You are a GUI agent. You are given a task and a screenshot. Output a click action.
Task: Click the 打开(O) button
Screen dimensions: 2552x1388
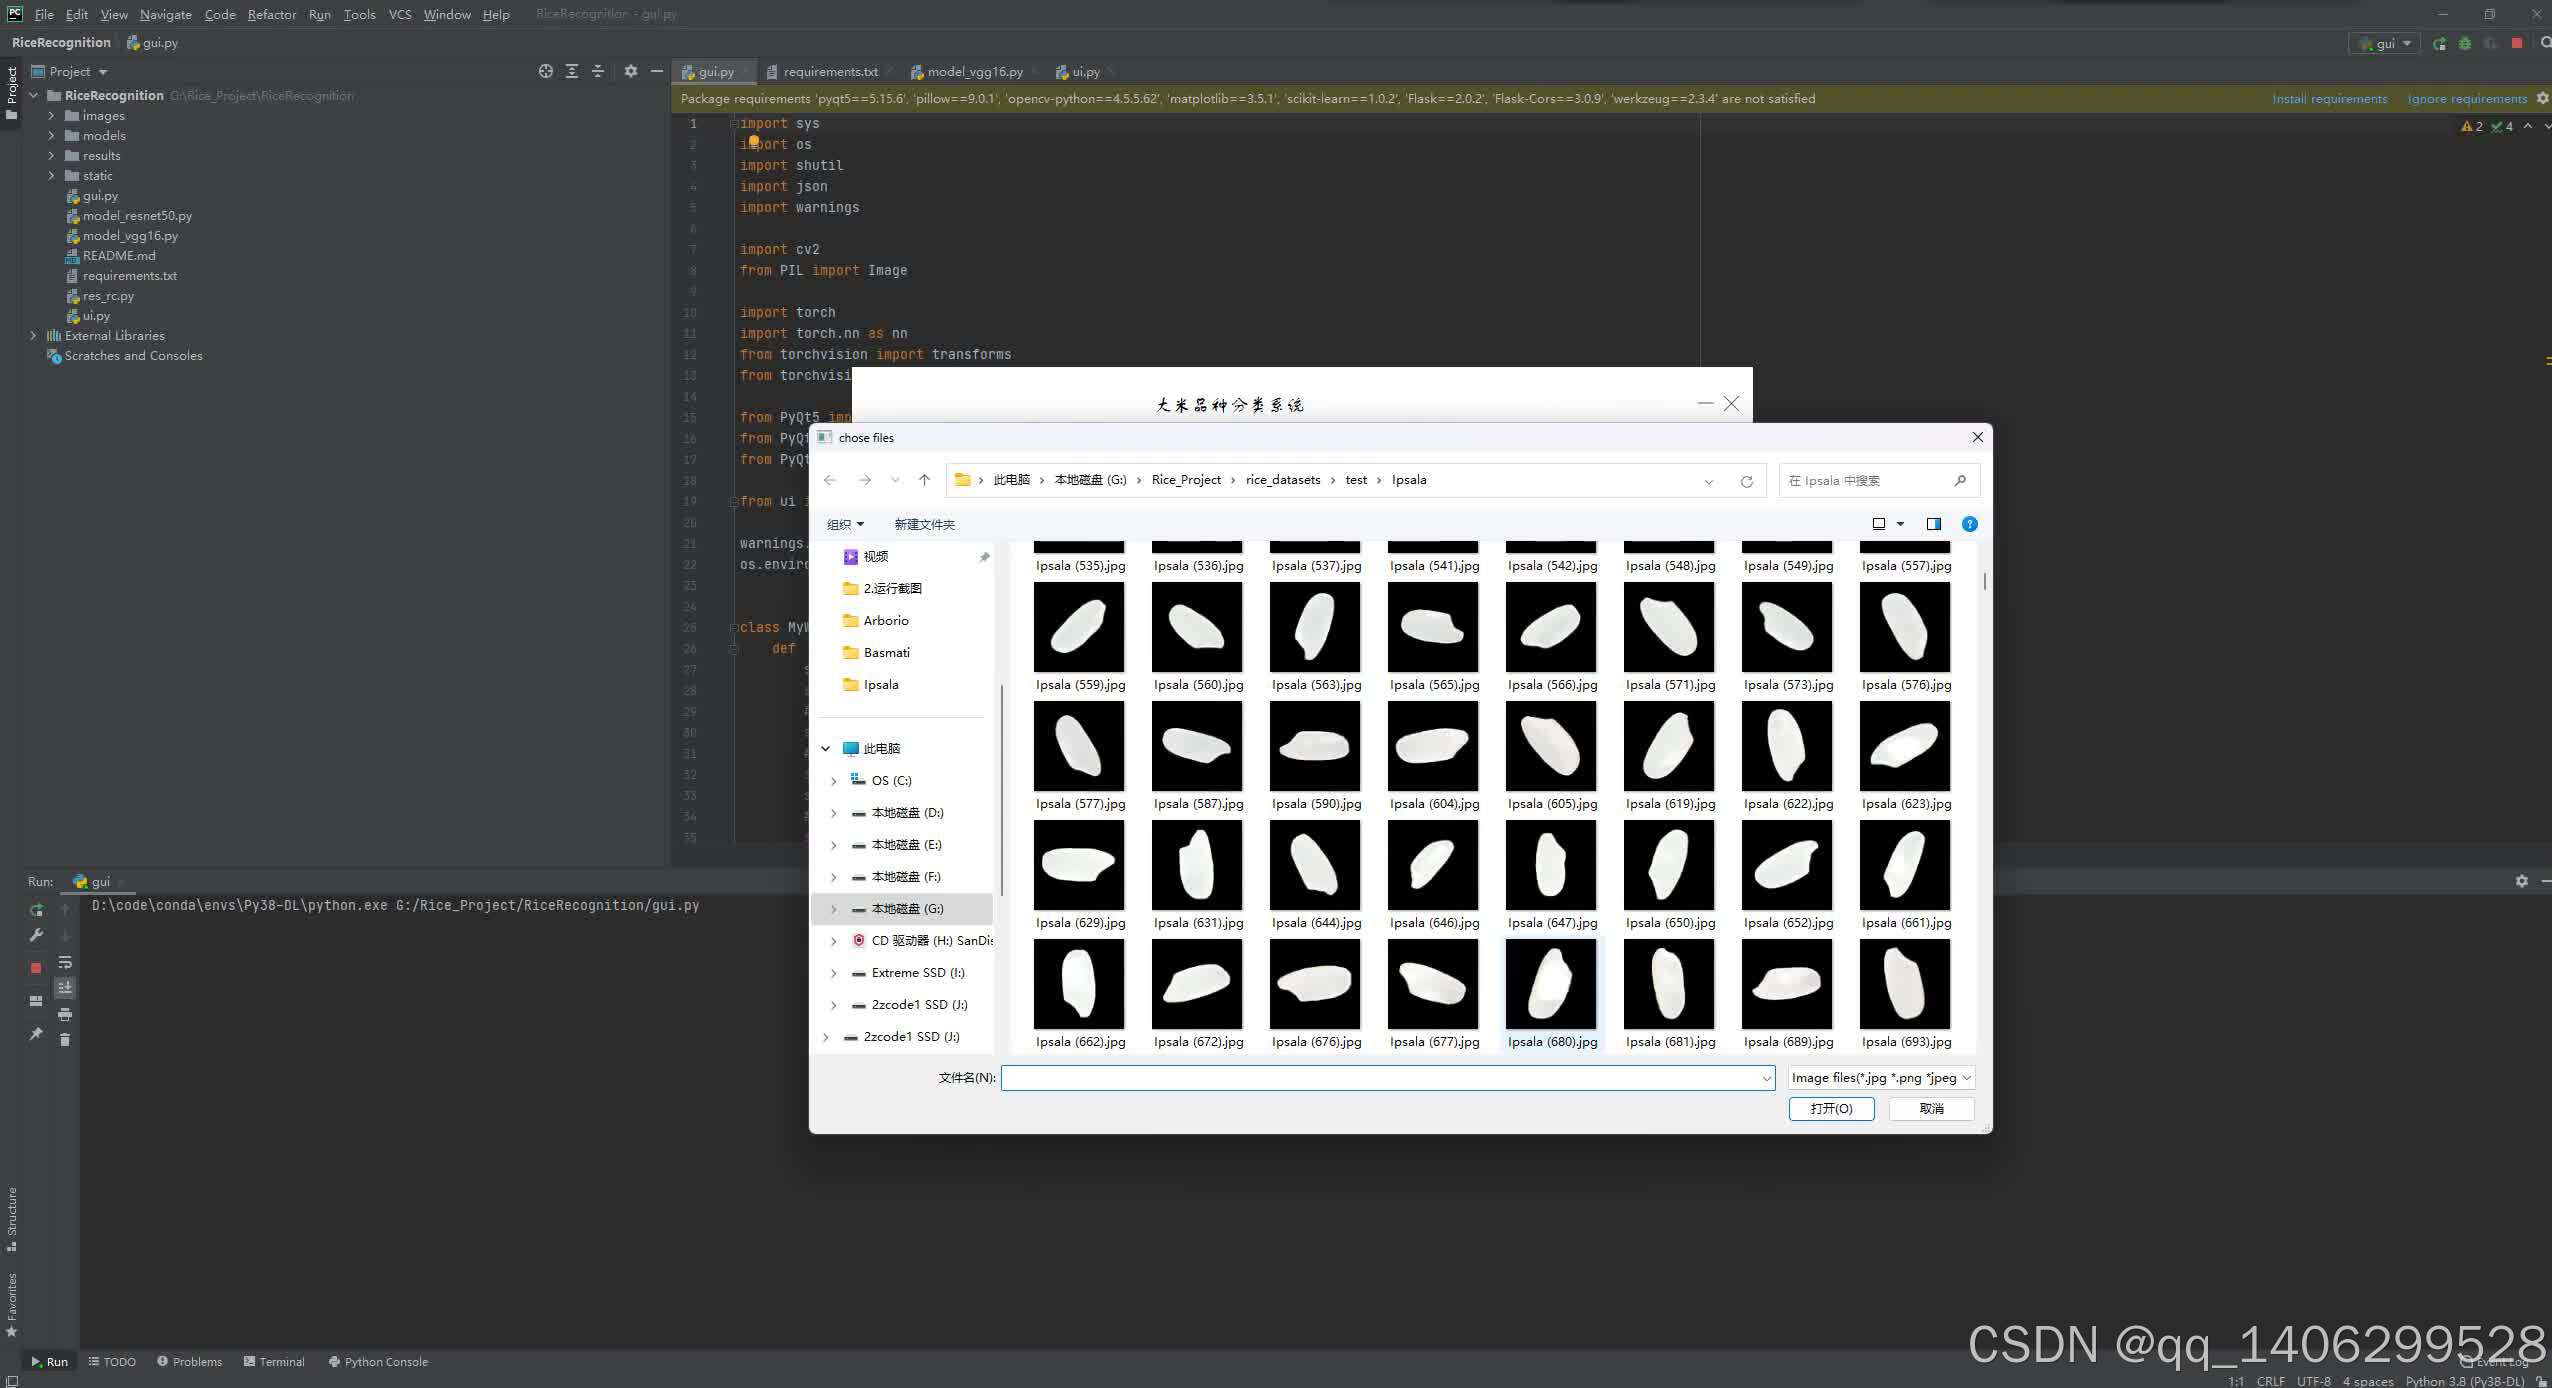(x=1830, y=1109)
